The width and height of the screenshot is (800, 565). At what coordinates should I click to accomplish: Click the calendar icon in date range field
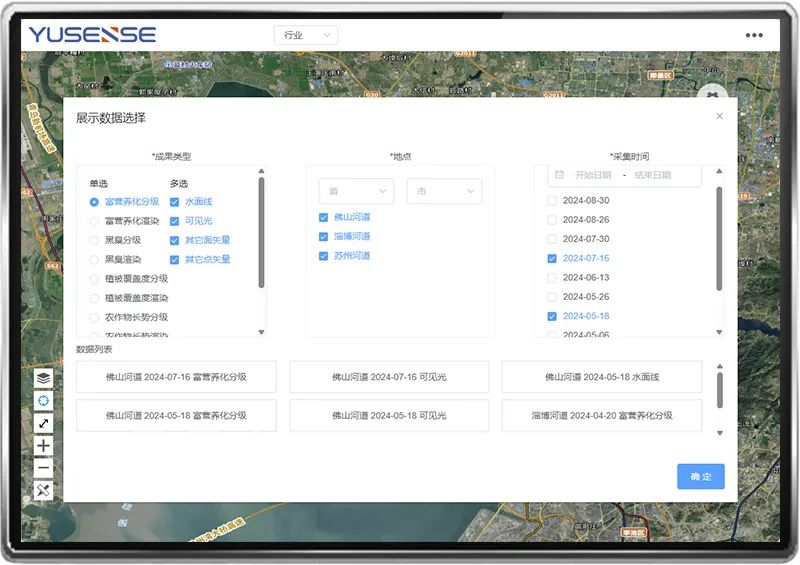click(x=560, y=175)
